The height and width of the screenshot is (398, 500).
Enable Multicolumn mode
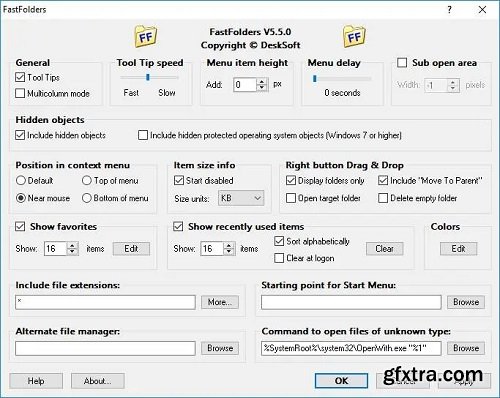[20, 93]
